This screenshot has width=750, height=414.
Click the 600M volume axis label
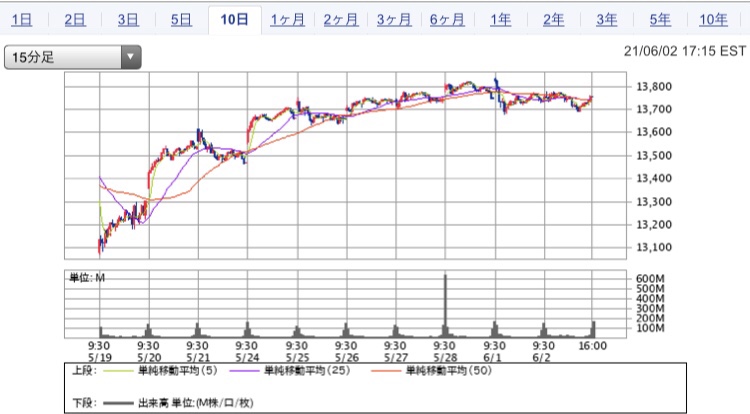tap(650, 279)
